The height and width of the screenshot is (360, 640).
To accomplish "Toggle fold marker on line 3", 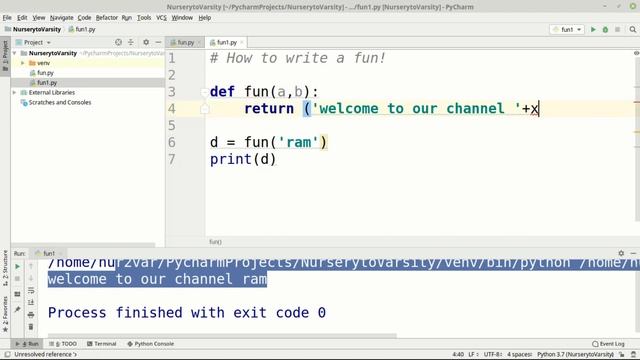I will pos(204,92).
